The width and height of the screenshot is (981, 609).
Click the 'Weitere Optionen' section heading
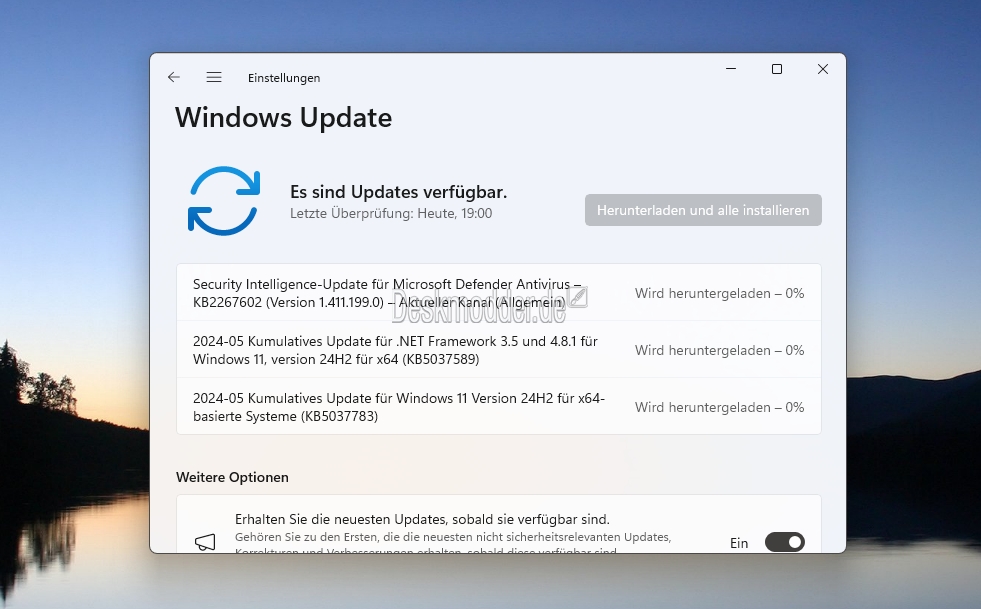pos(232,477)
